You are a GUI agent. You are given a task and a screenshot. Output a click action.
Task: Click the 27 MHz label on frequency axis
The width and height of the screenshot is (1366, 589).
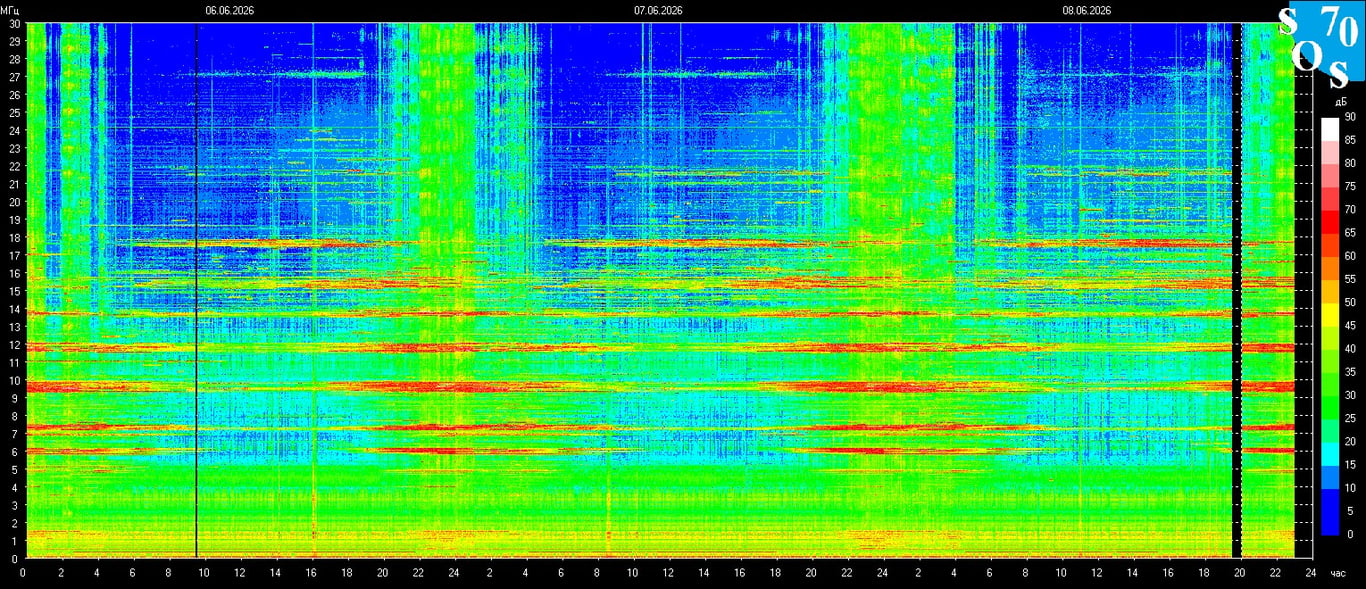click(x=14, y=77)
